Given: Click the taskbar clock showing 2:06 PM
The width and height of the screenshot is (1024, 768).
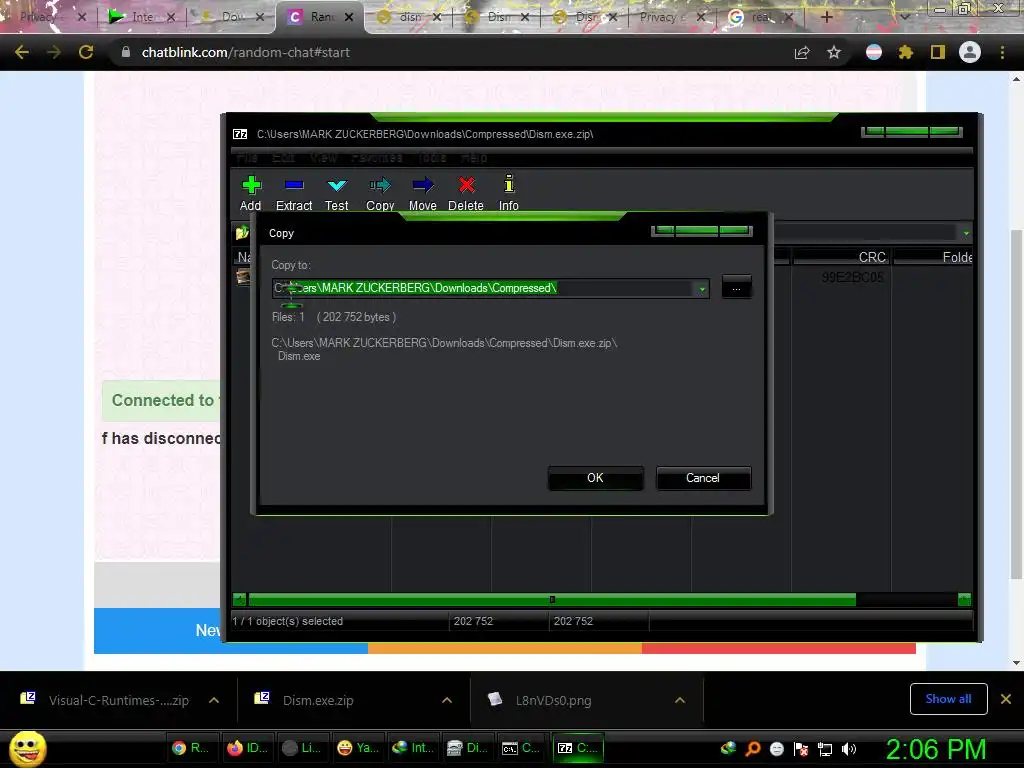Looking at the screenshot, I should pos(936,749).
